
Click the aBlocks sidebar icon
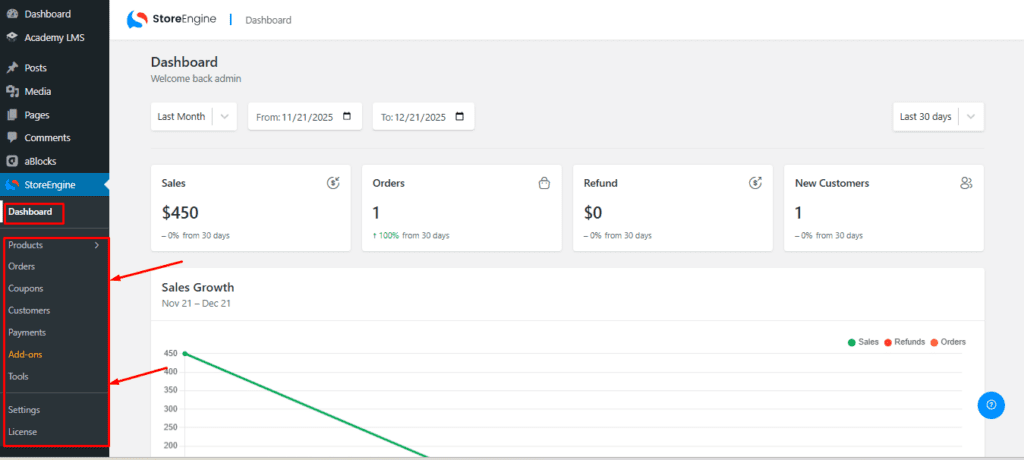pos(12,161)
